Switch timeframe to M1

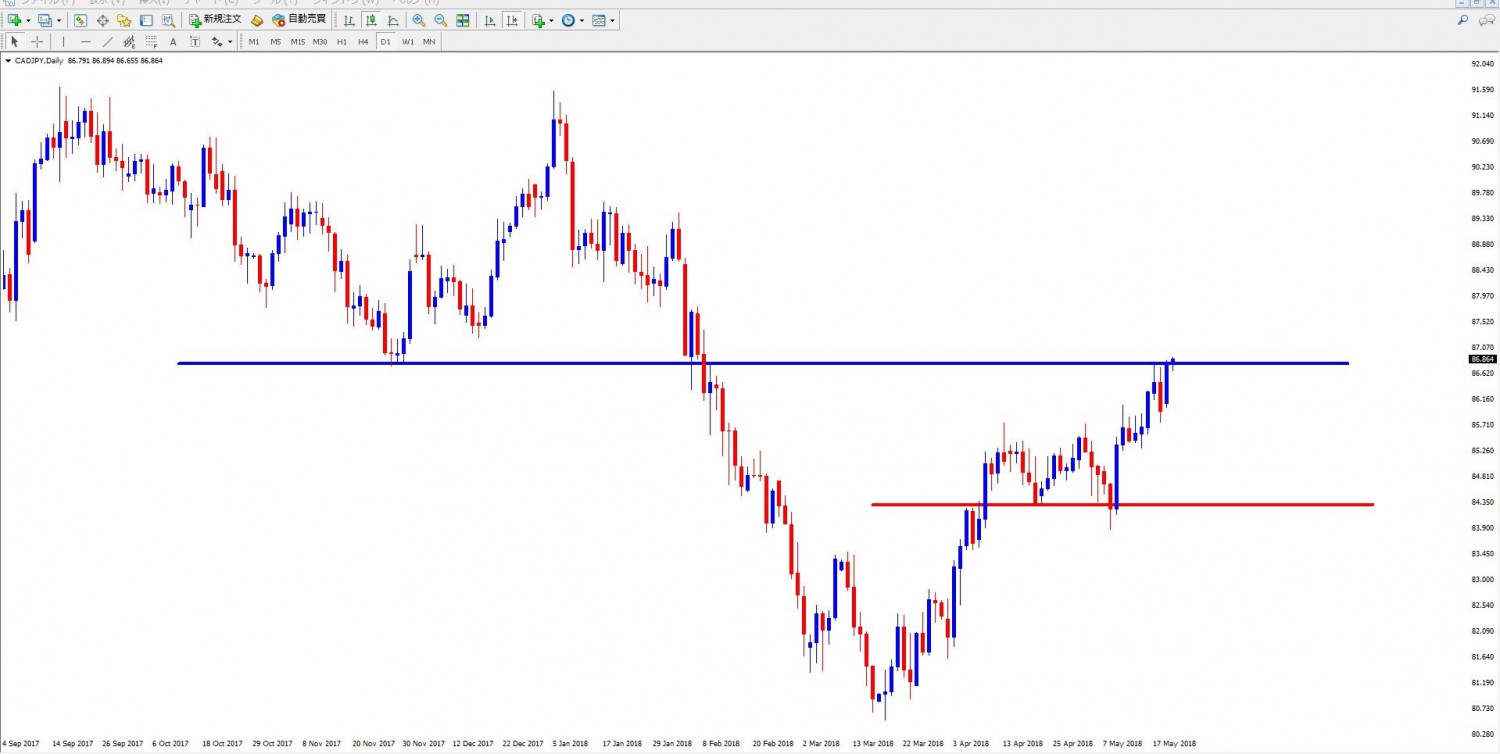coord(254,41)
